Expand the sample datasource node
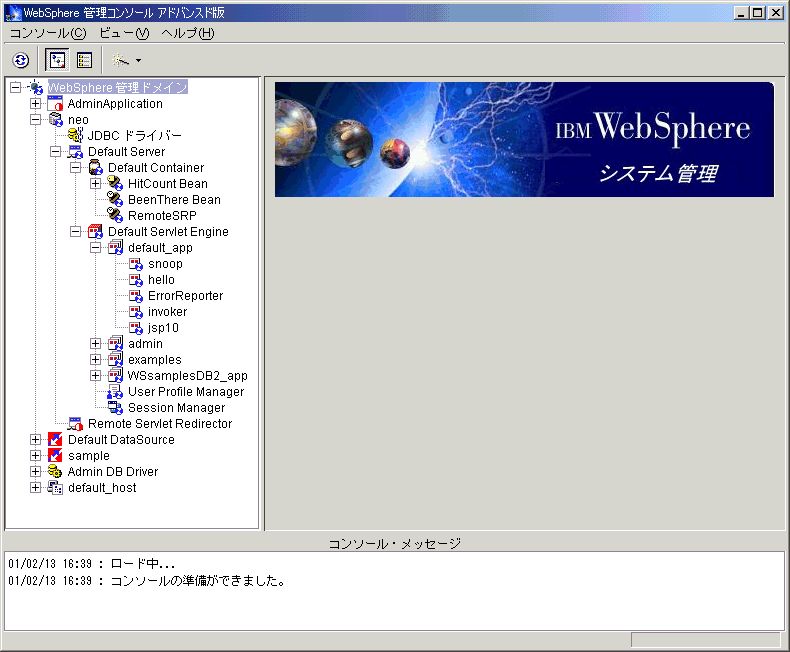The image size is (790, 652). [35, 455]
